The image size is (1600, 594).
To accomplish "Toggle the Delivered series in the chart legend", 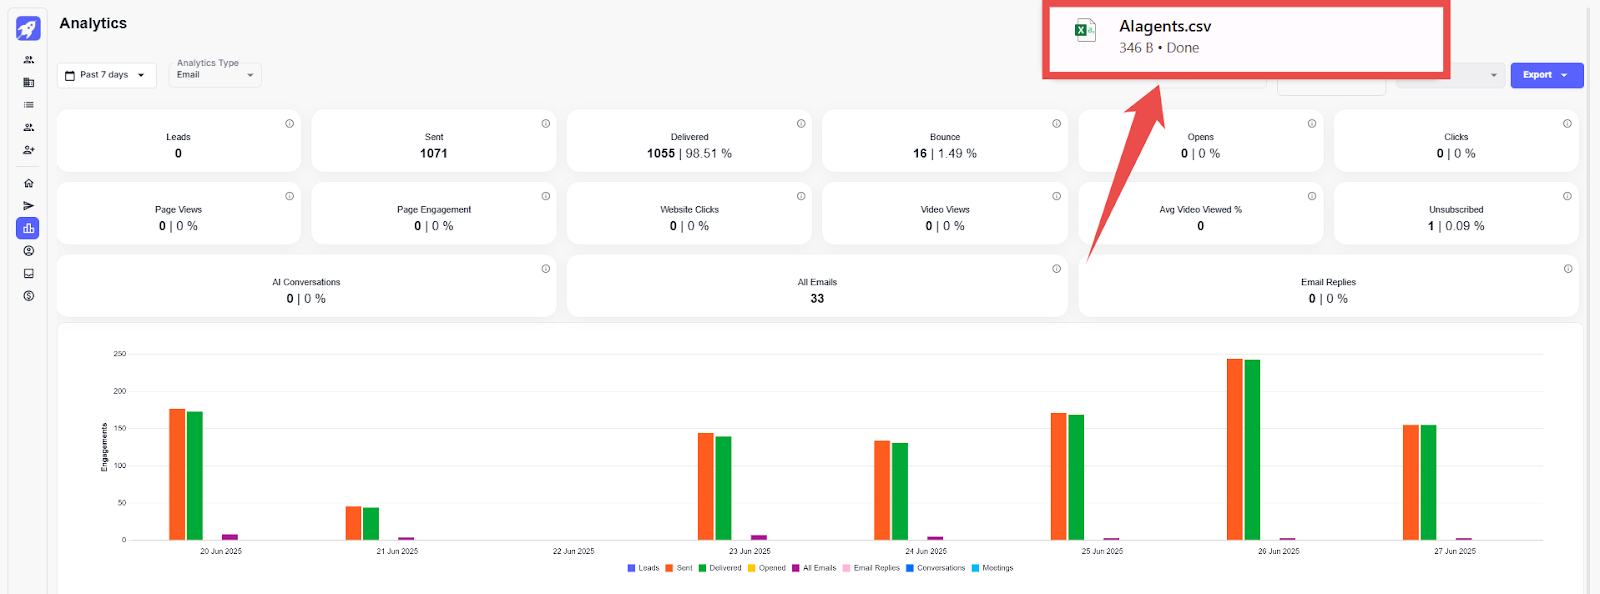I will click(719, 568).
